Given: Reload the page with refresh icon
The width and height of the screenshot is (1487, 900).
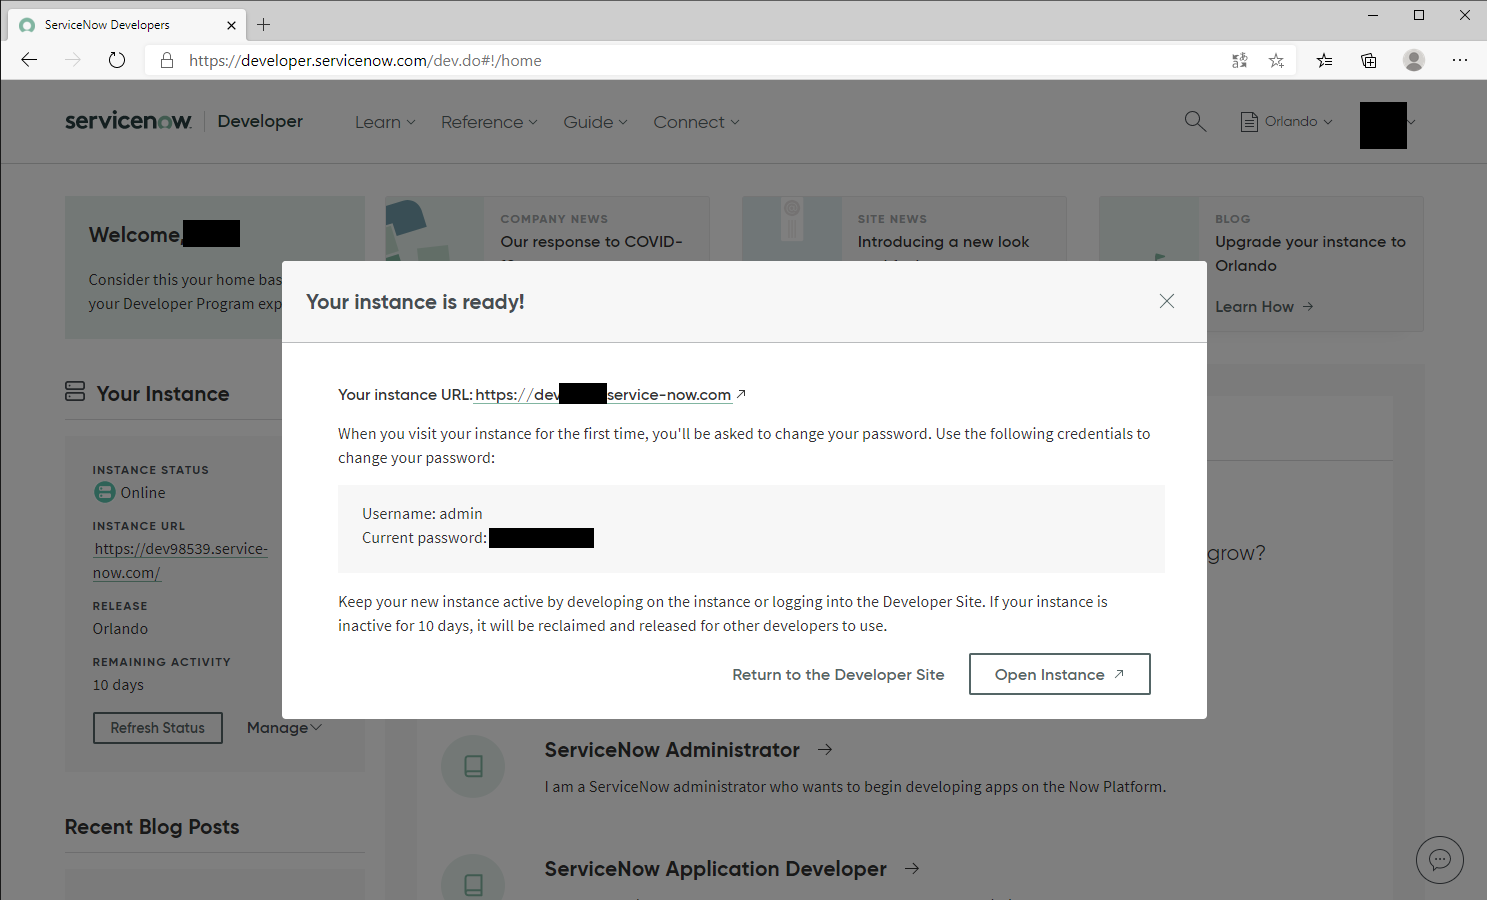Looking at the screenshot, I should coord(117,60).
